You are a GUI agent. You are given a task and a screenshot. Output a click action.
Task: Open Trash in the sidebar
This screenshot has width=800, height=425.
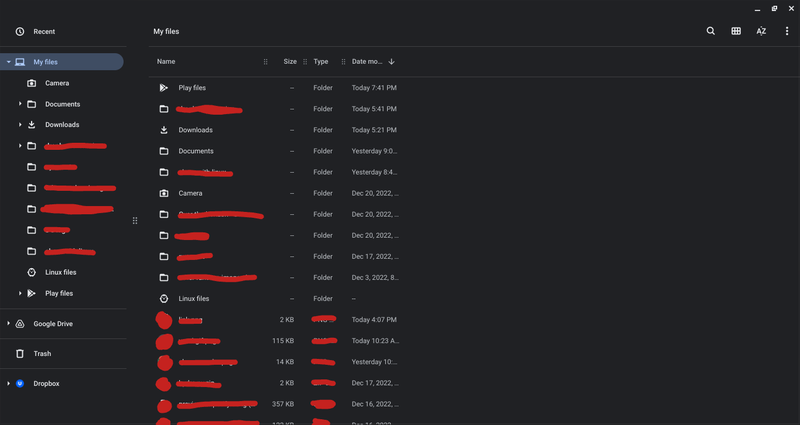pos(42,354)
